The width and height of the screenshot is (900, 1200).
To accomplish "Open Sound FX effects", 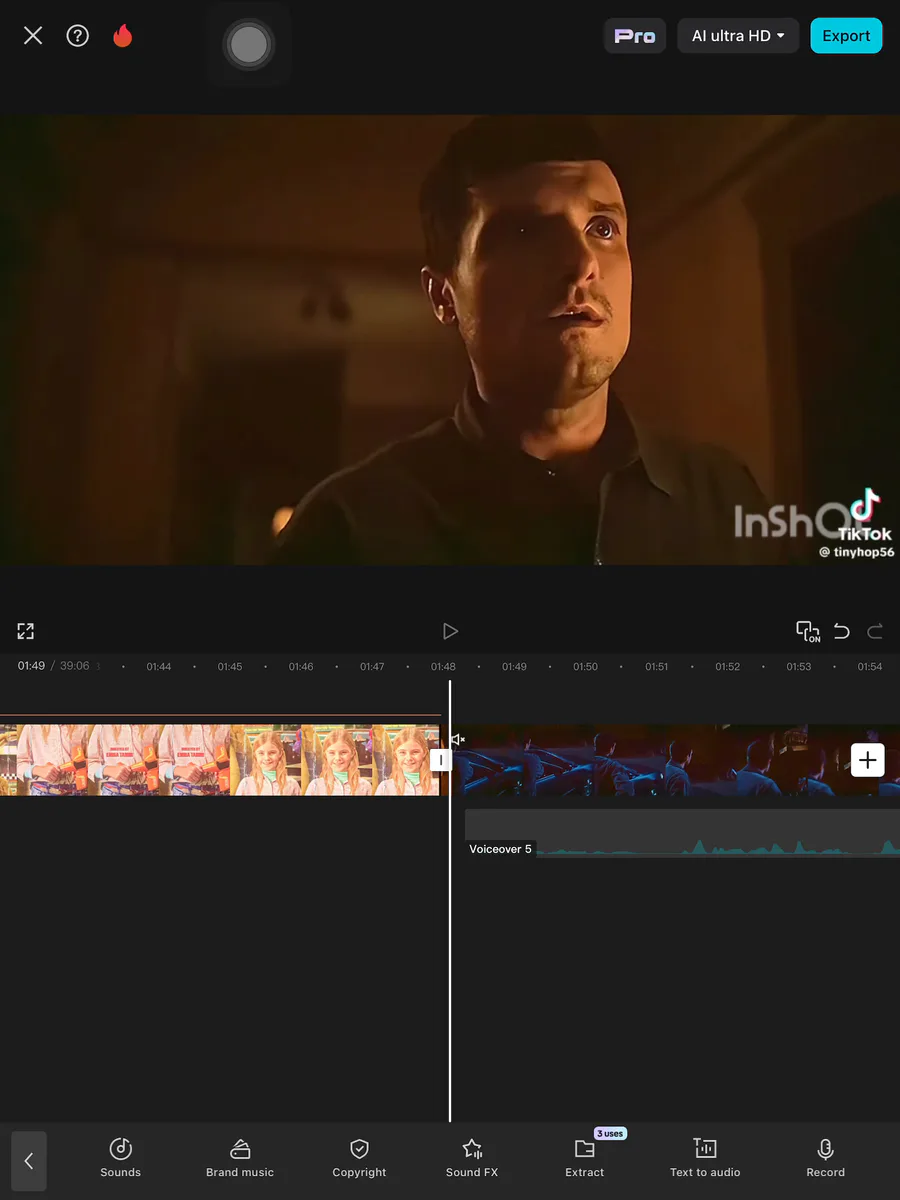I will point(472,1159).
